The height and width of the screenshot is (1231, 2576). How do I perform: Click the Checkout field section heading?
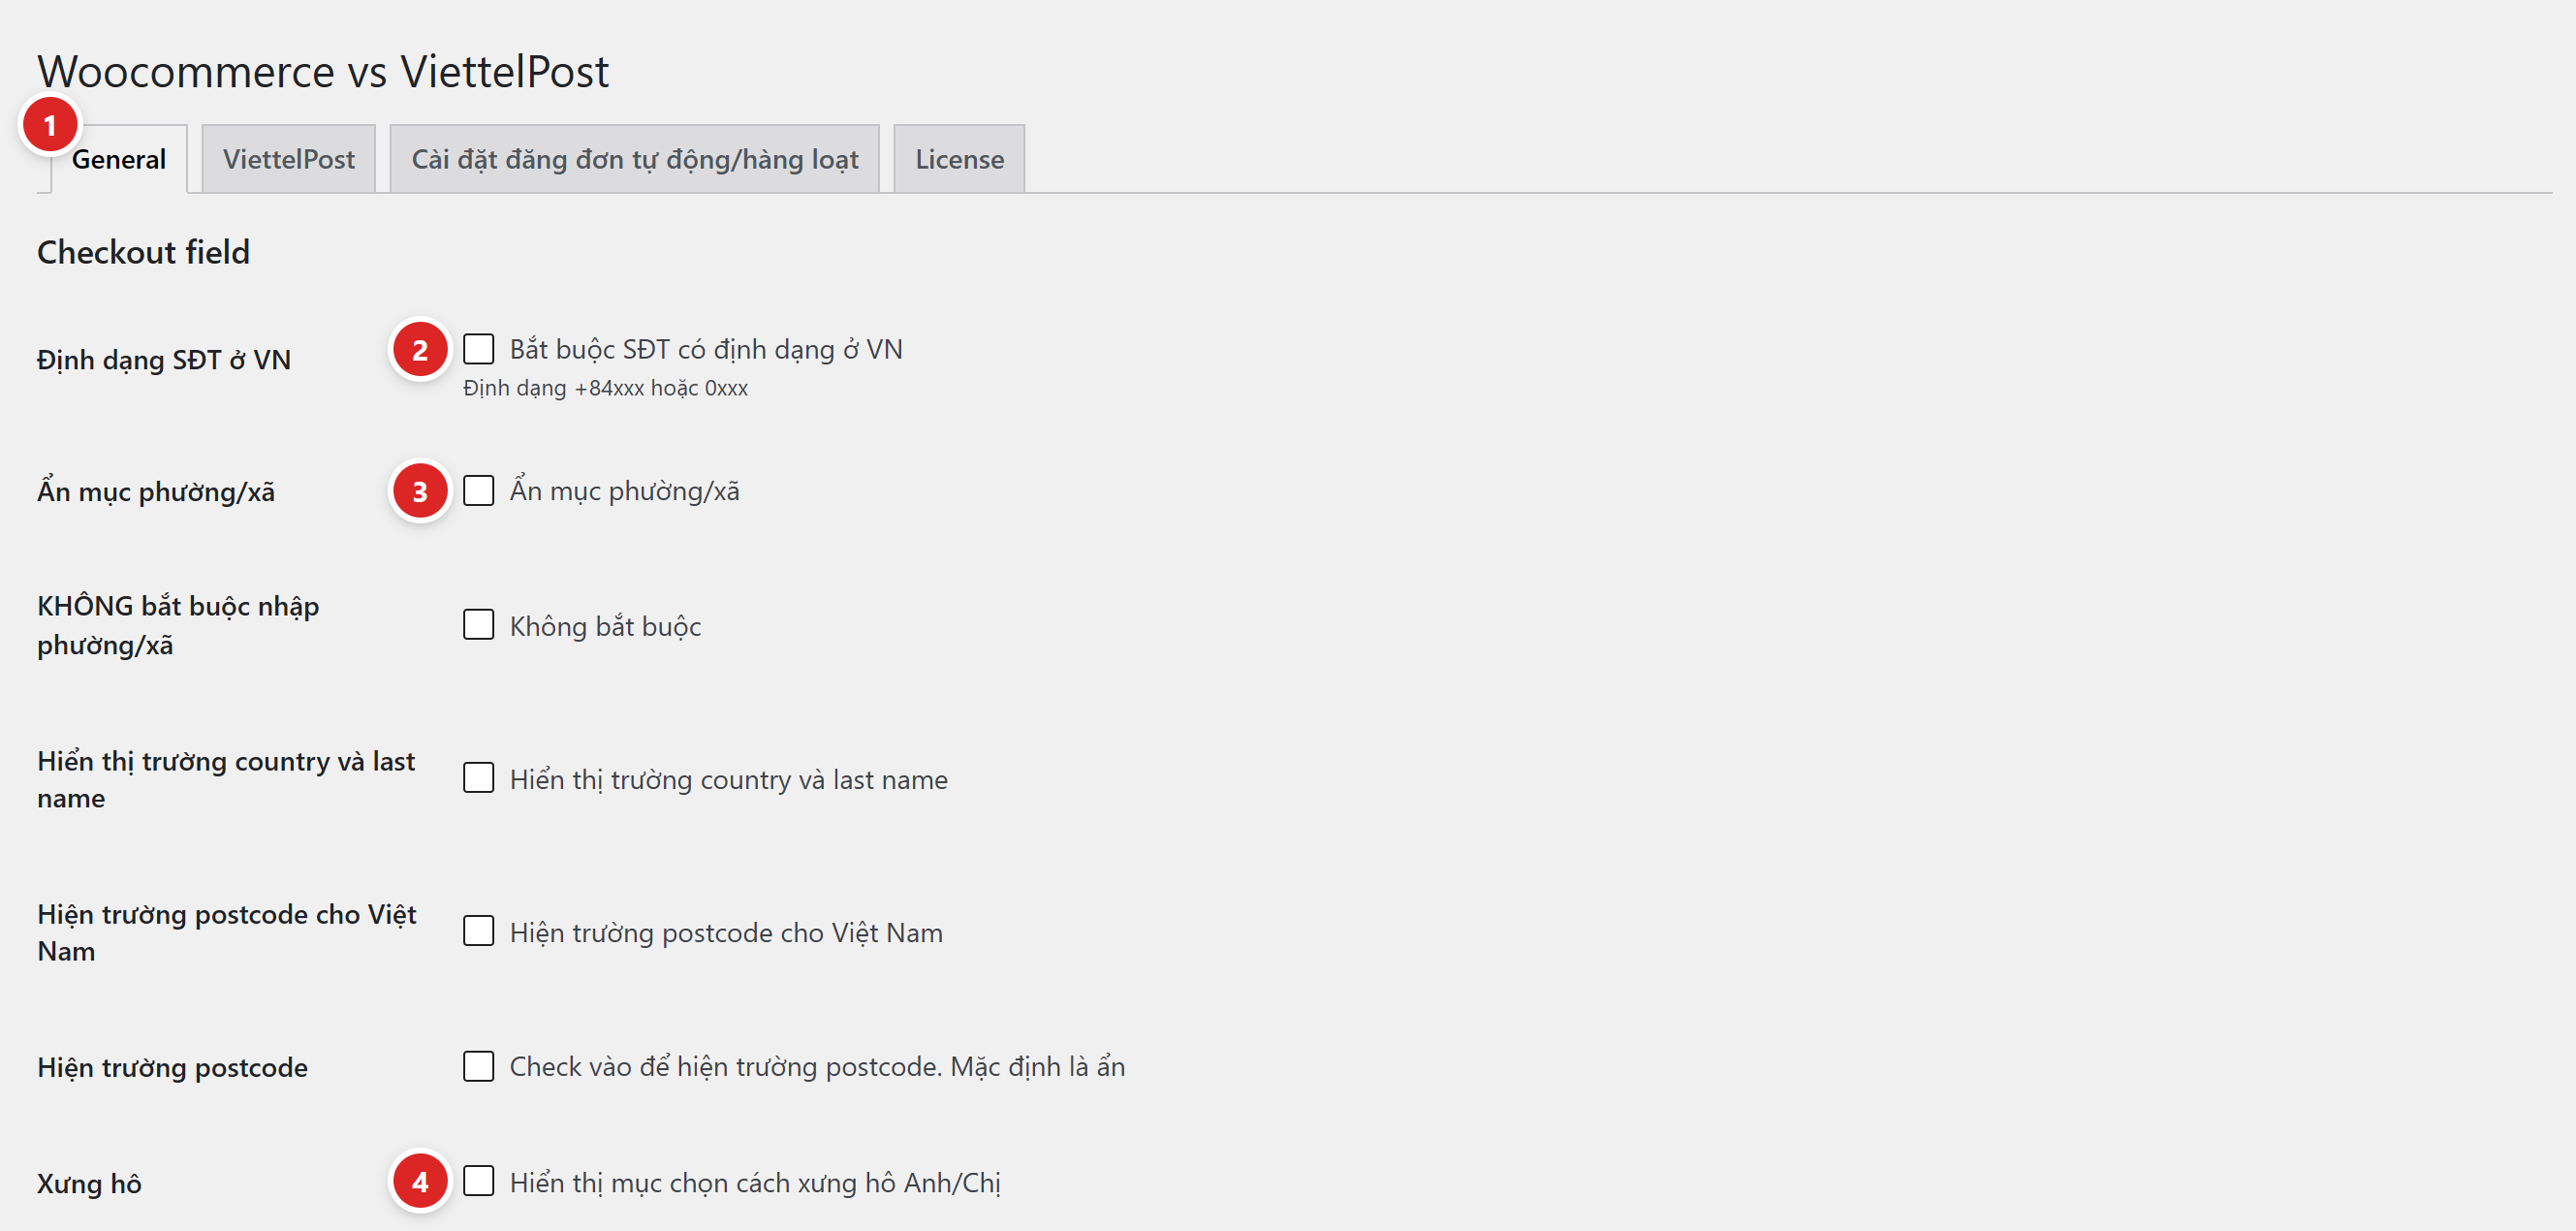tap(143, 252)
